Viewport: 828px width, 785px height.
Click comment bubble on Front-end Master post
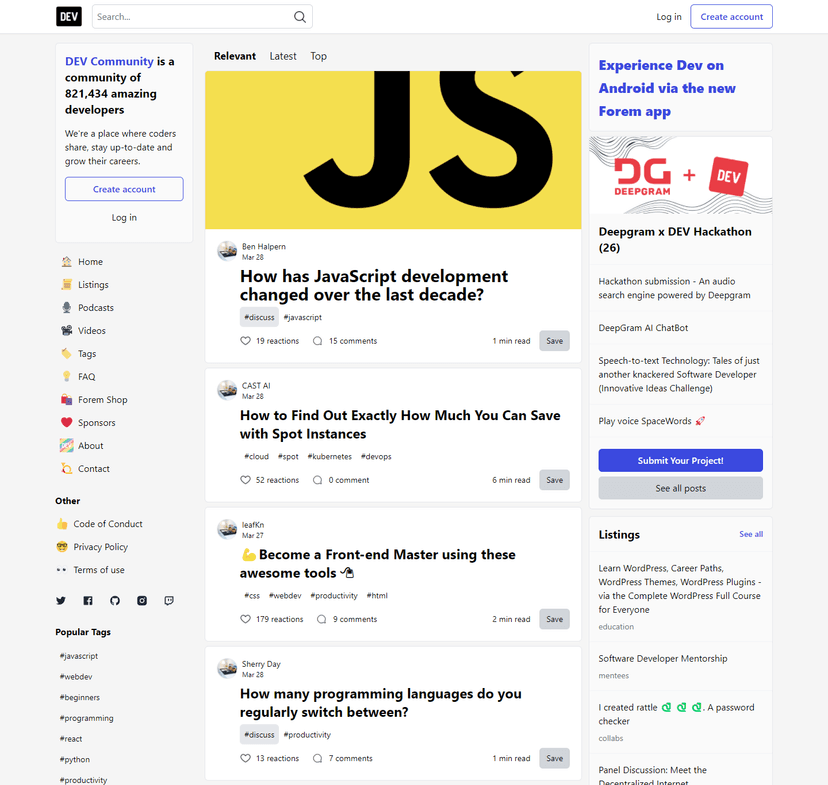321,619
